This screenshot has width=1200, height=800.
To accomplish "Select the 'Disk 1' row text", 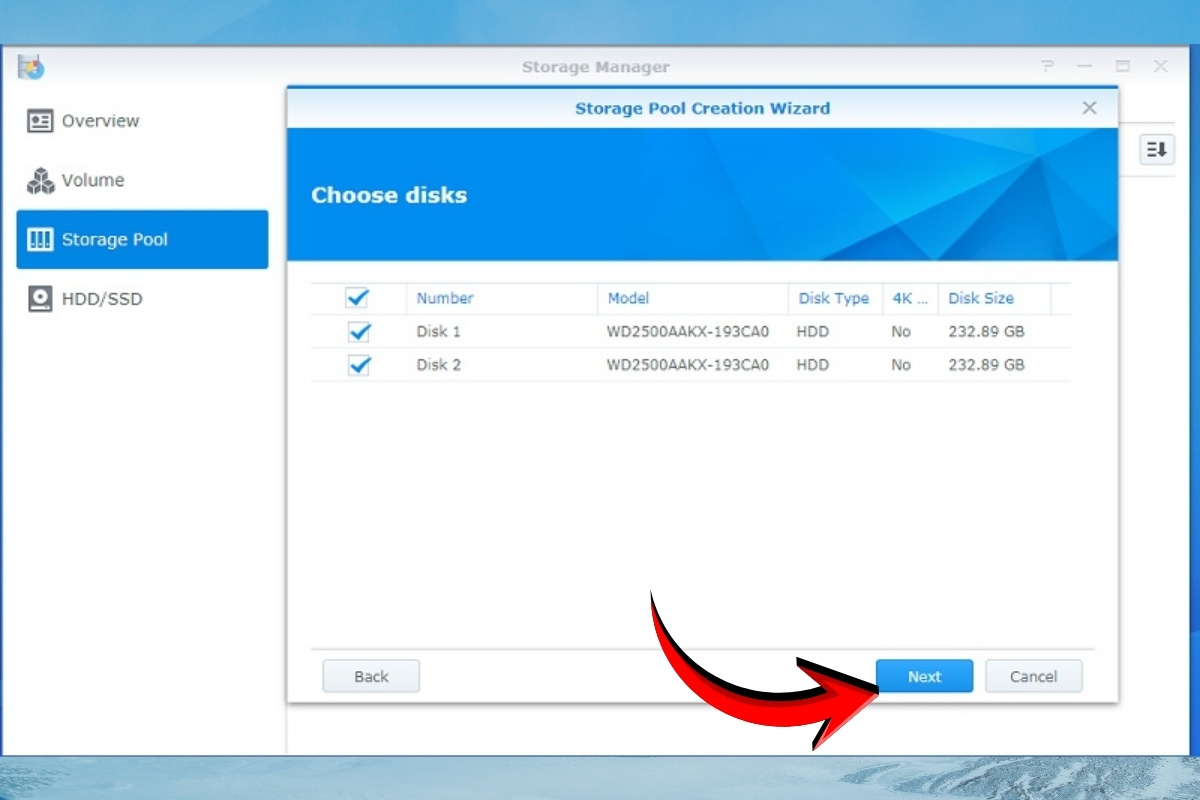I will [439, 332].
